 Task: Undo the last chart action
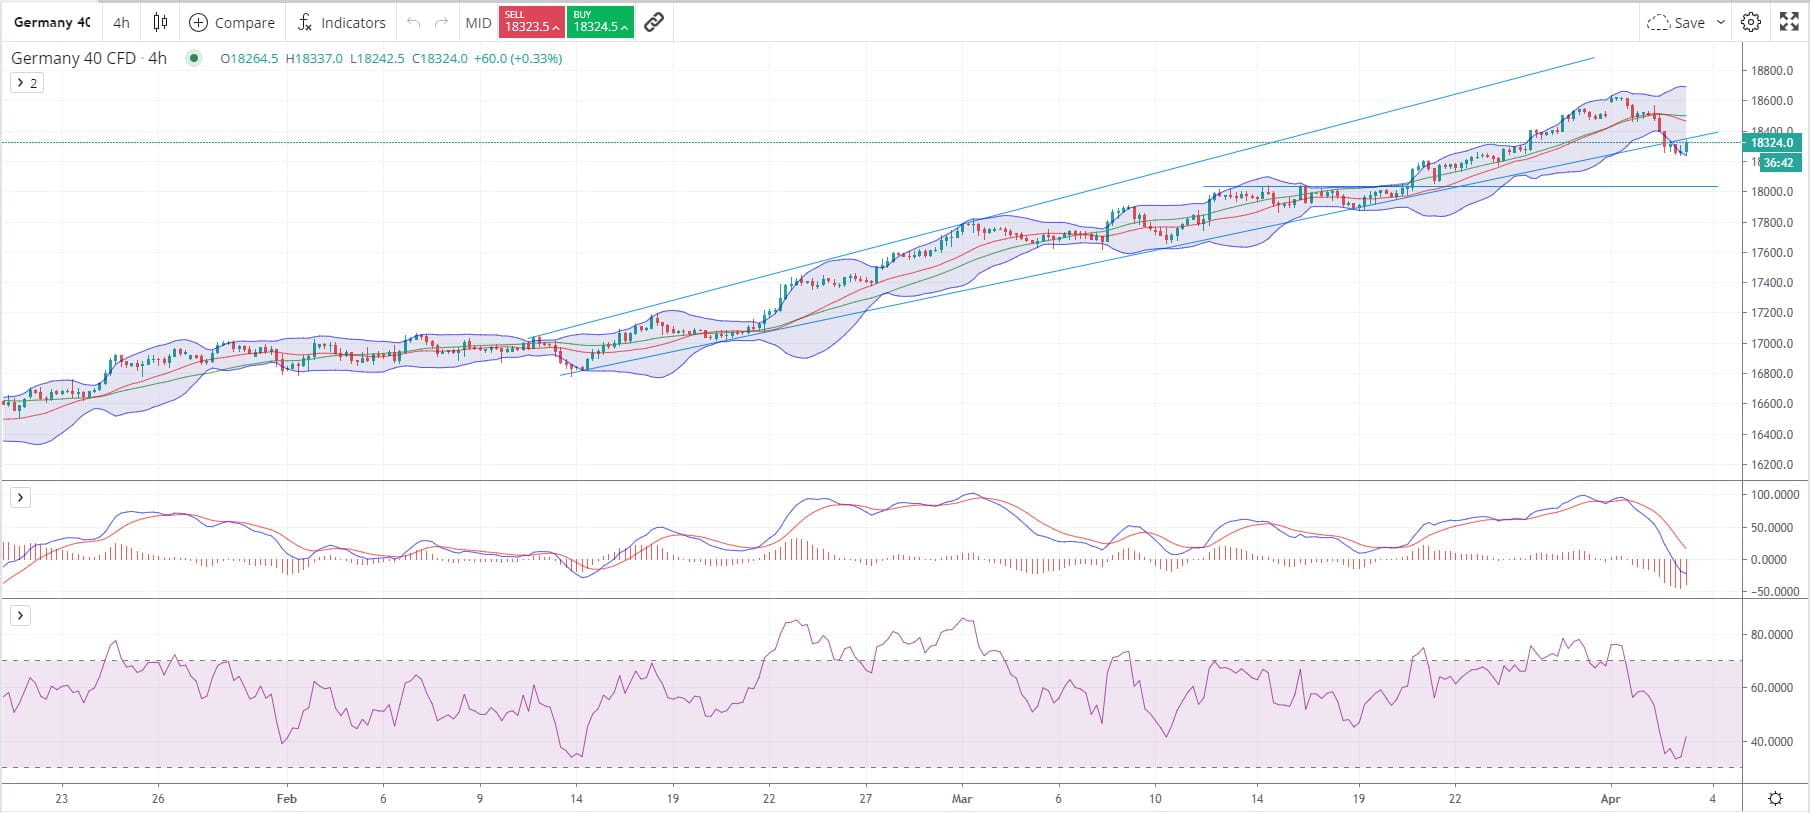[413, 22]
